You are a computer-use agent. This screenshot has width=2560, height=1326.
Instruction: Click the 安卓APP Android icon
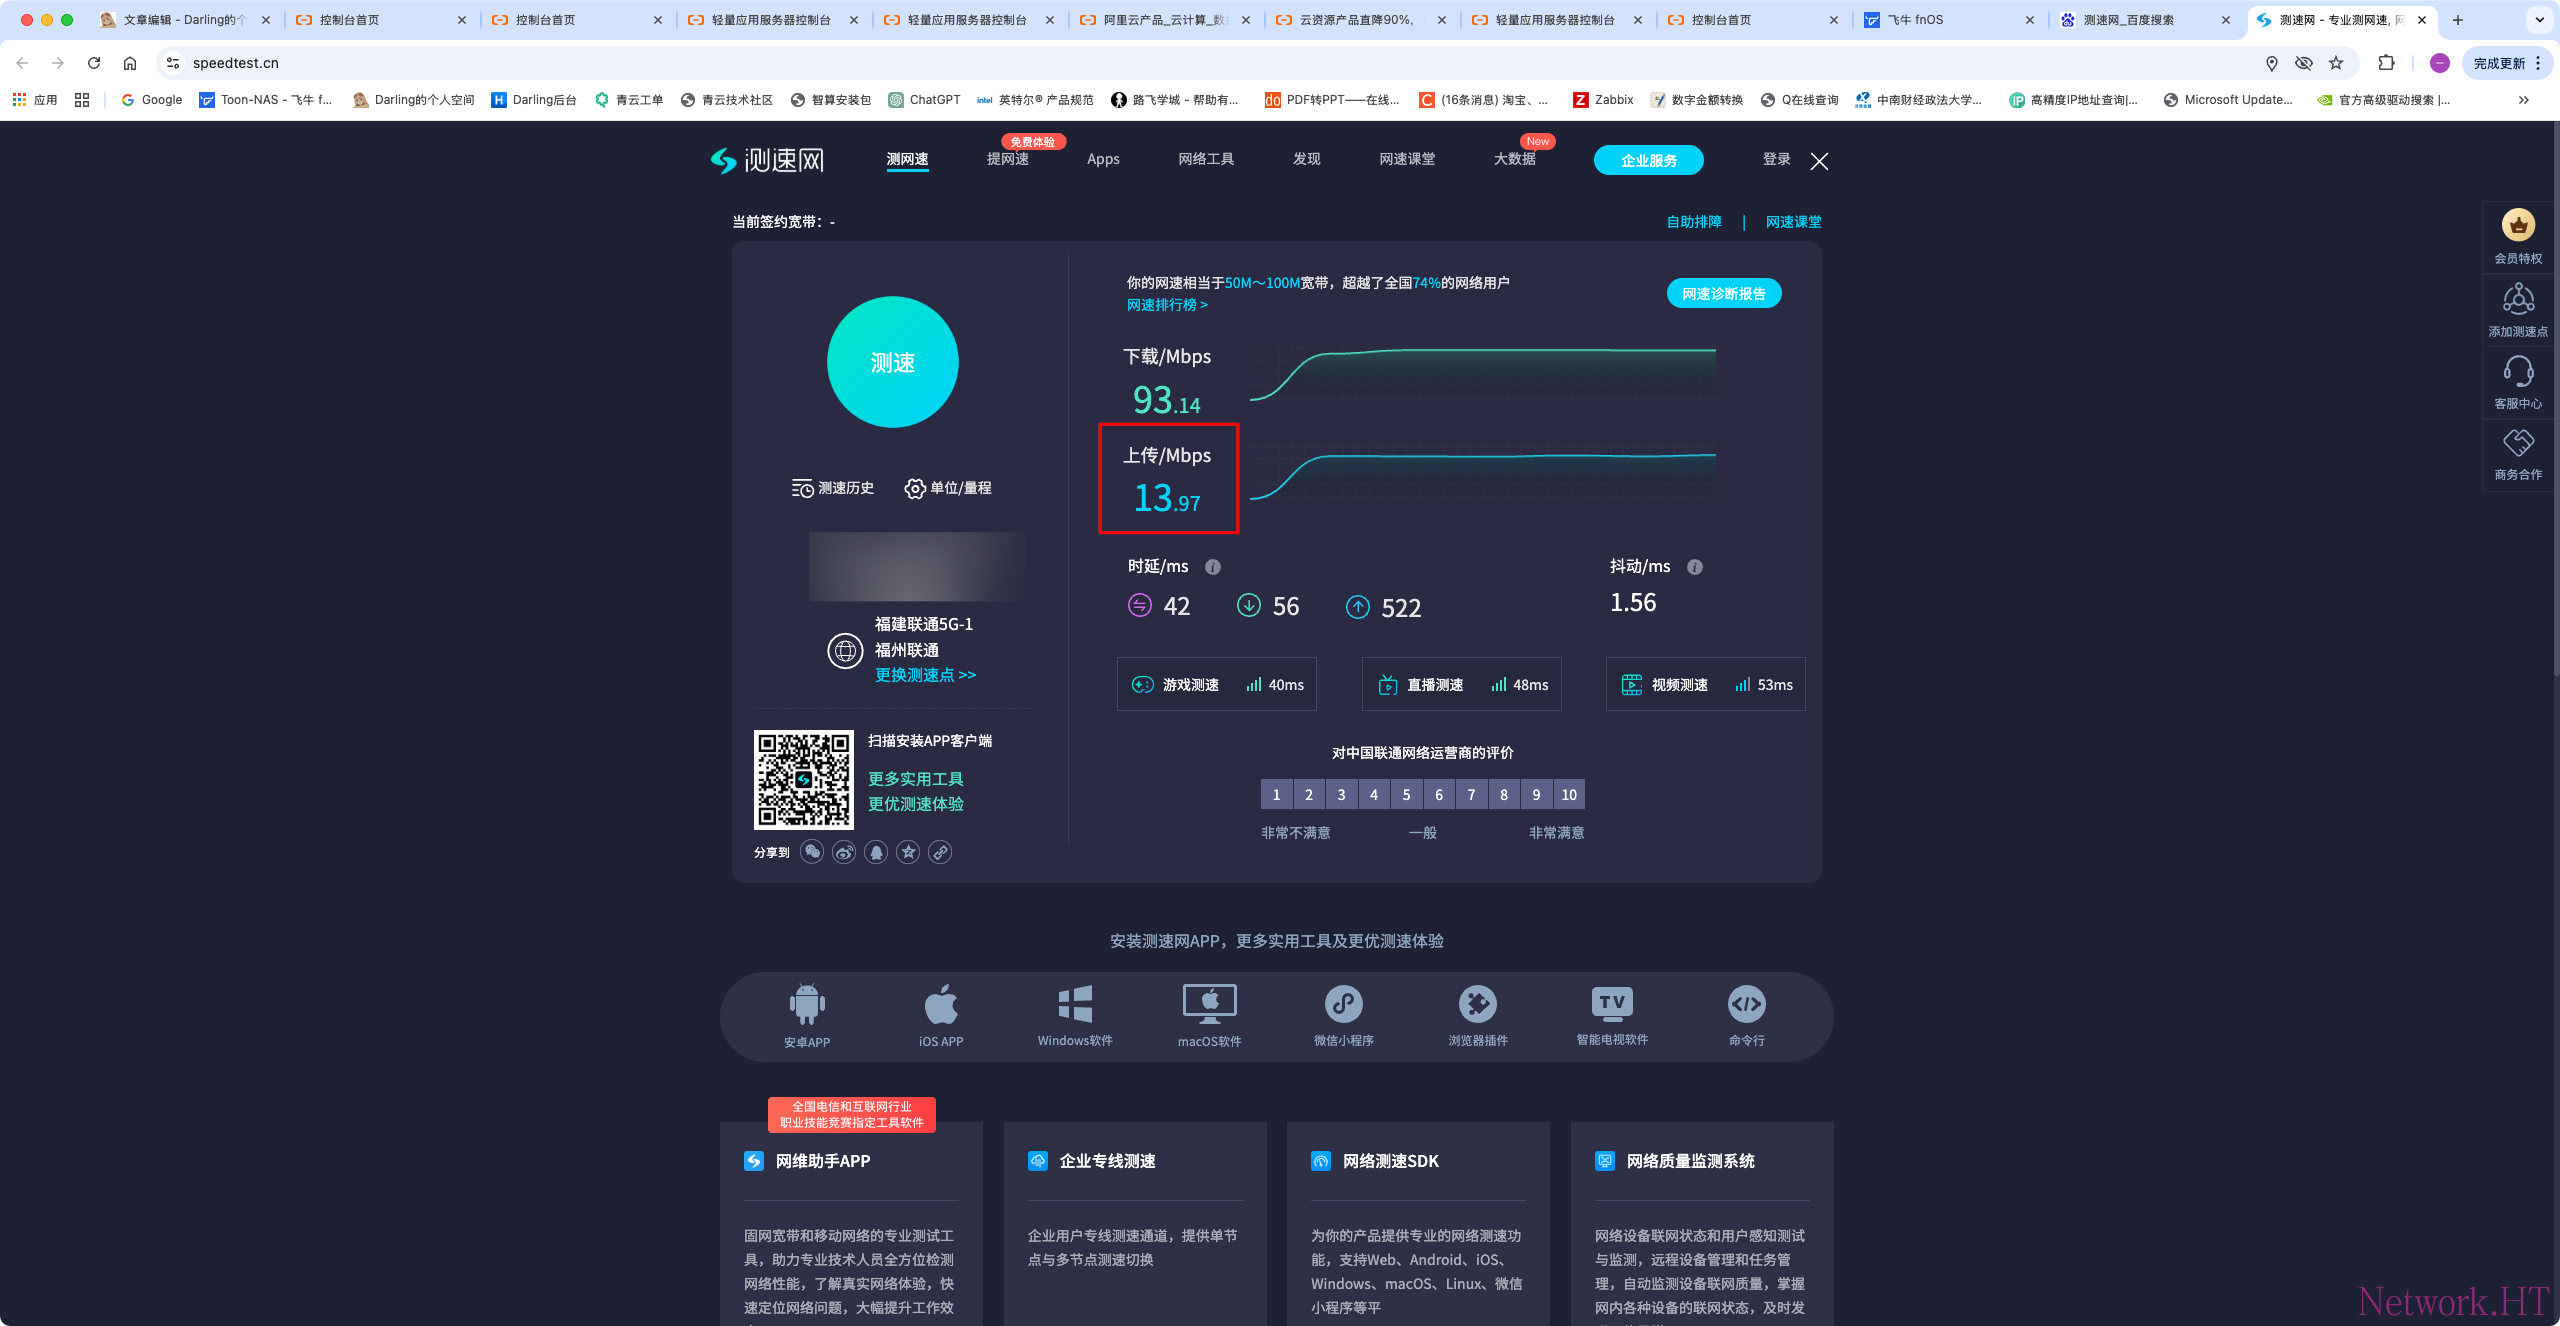tap(807, 1004)
